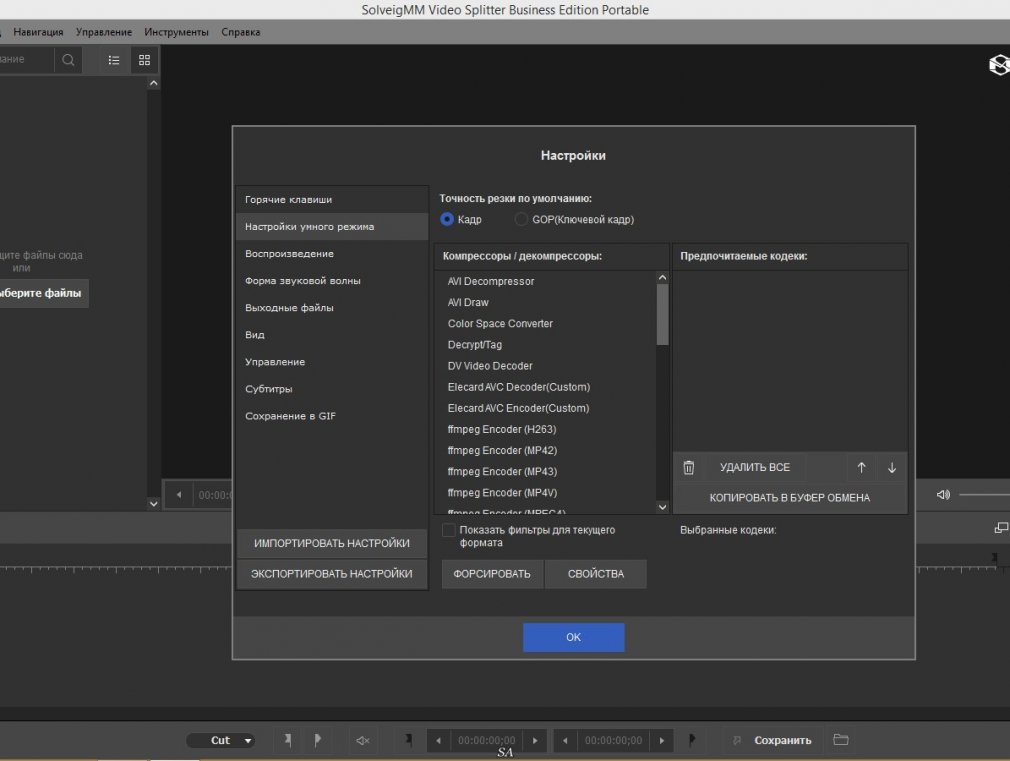Click the search magnifier icon in media panel

[68, 60]
